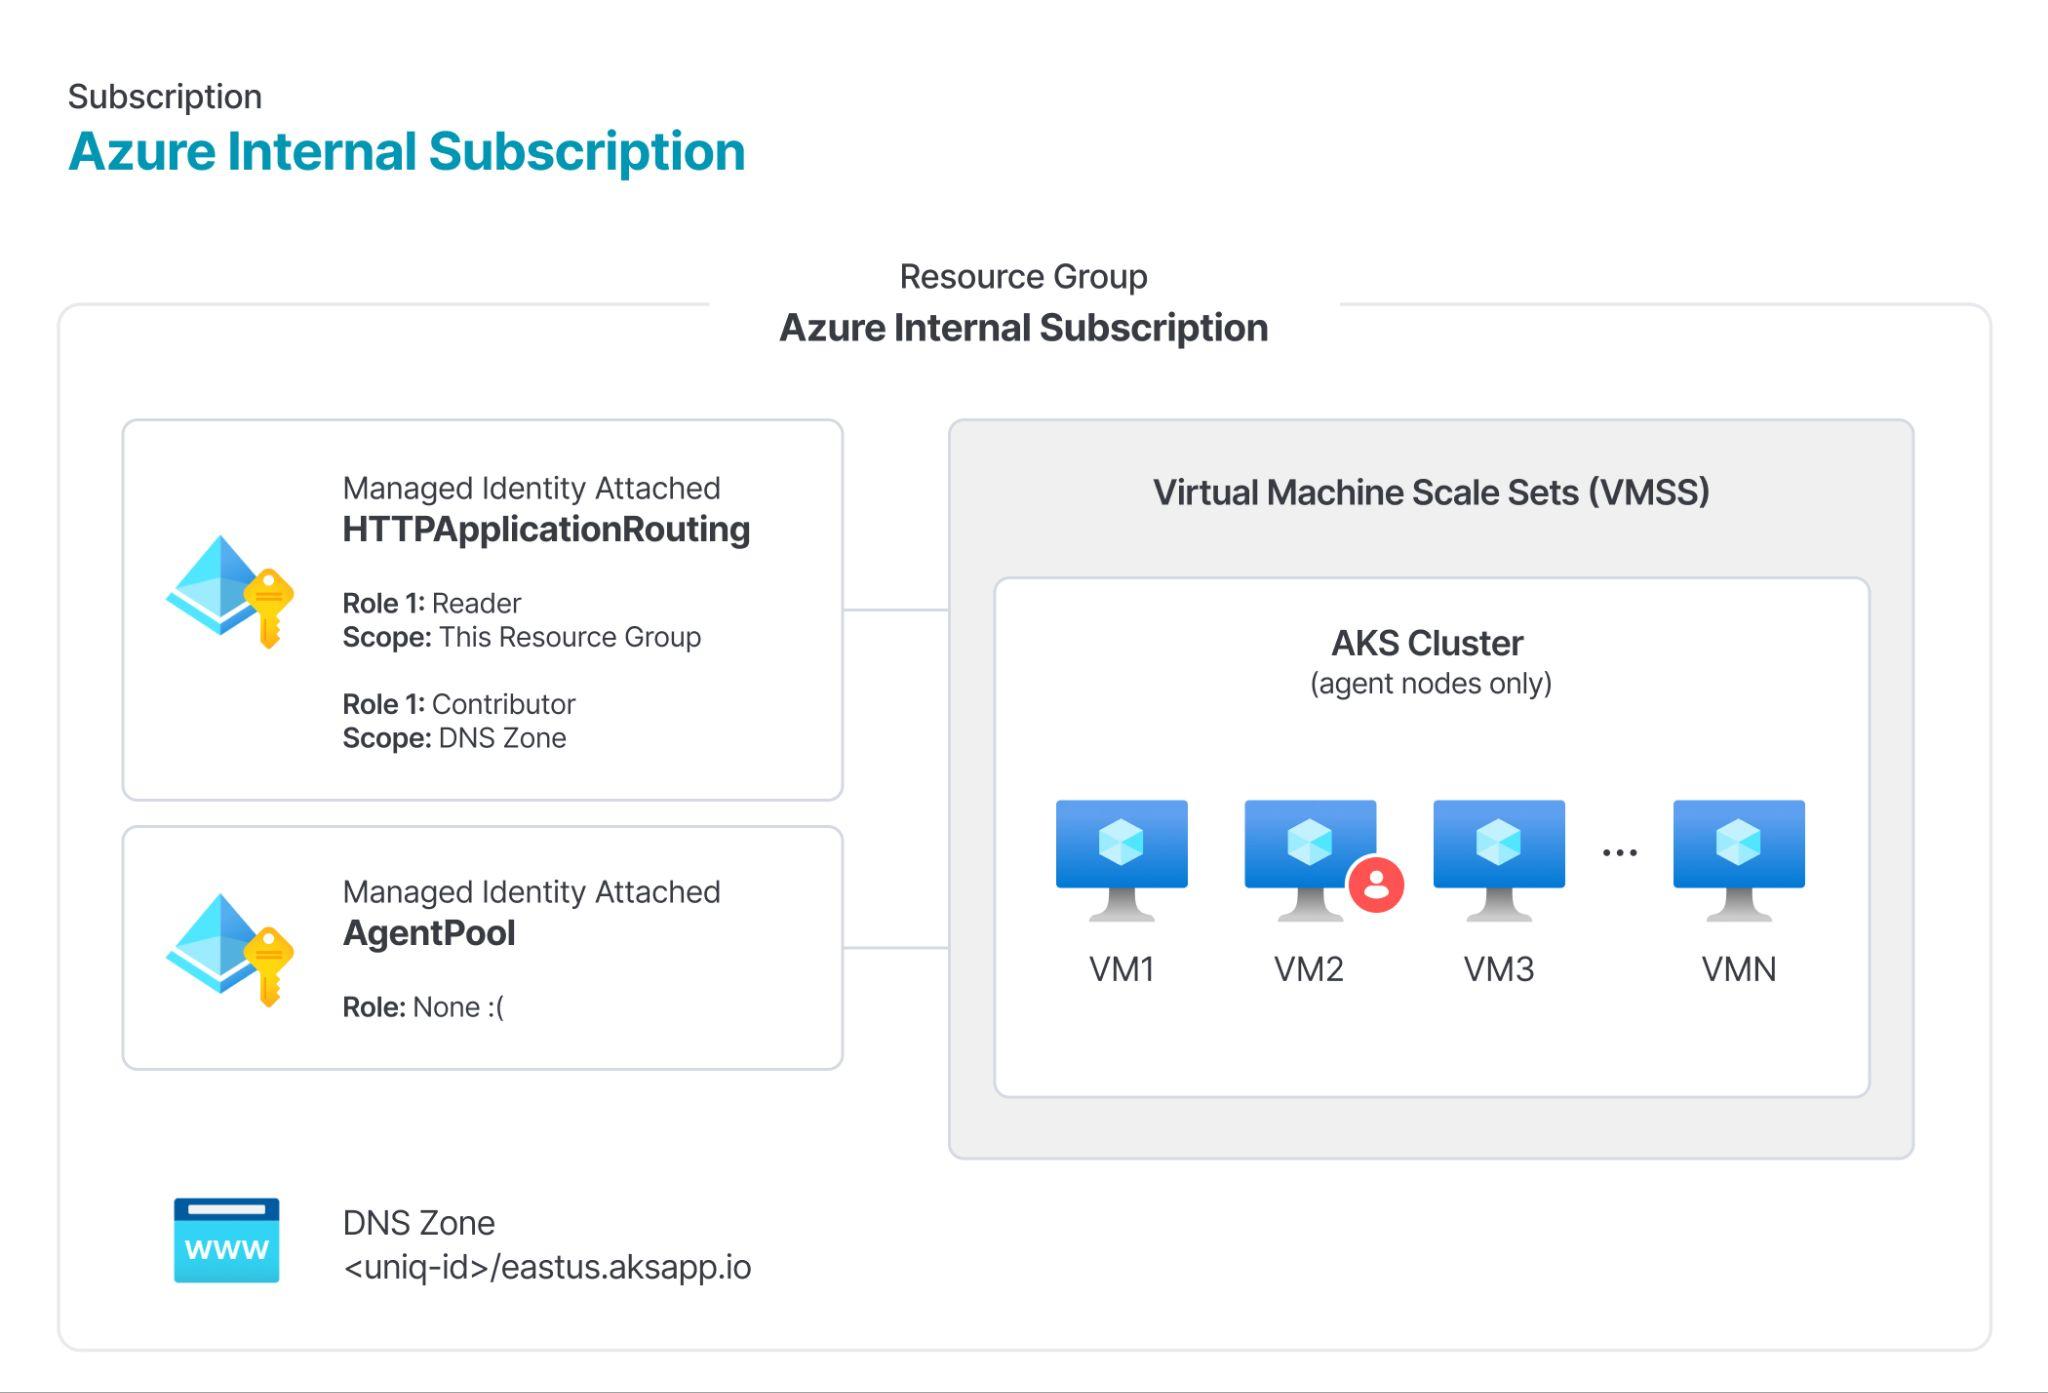Click the 'VM2' label
The image size is (2048, 1393).
[x=1309, y=969]
